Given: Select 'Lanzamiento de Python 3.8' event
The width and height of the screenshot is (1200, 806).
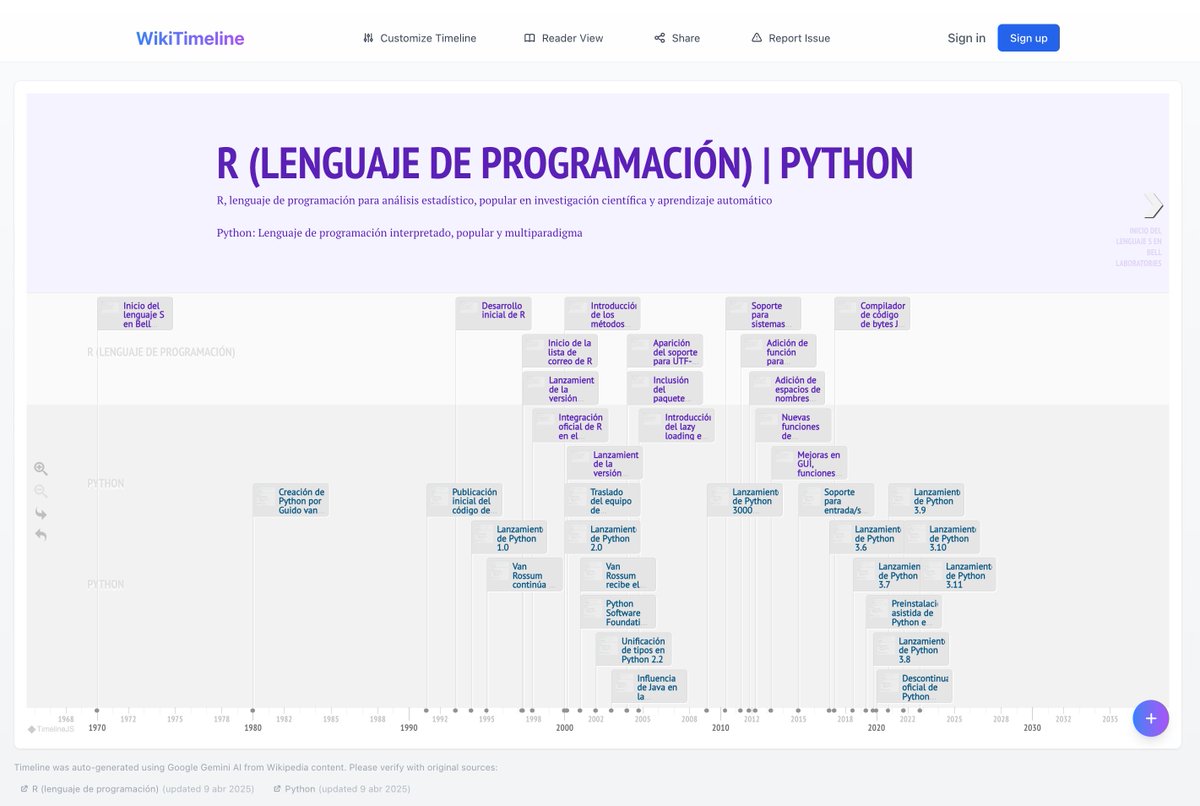Looking at the screenshot, I should point(910,649).
